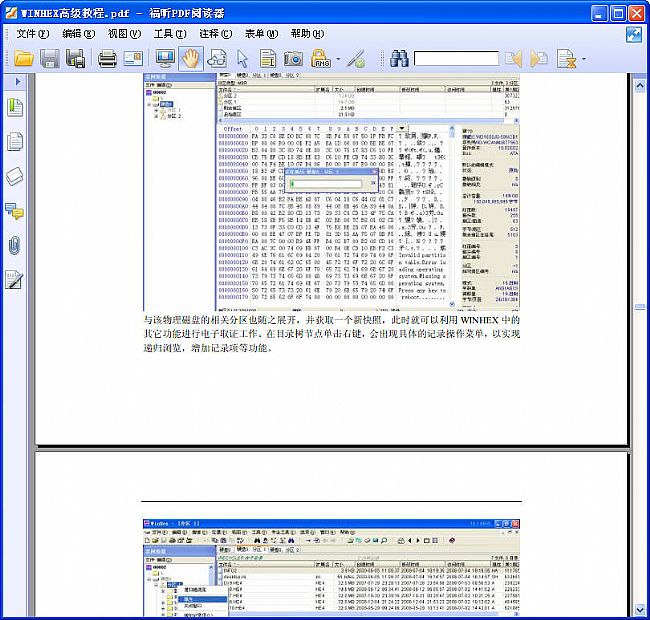This screenshot has height=620, width=650.
Task: Click the Save floppy disk icon
Action: (50, 58)
